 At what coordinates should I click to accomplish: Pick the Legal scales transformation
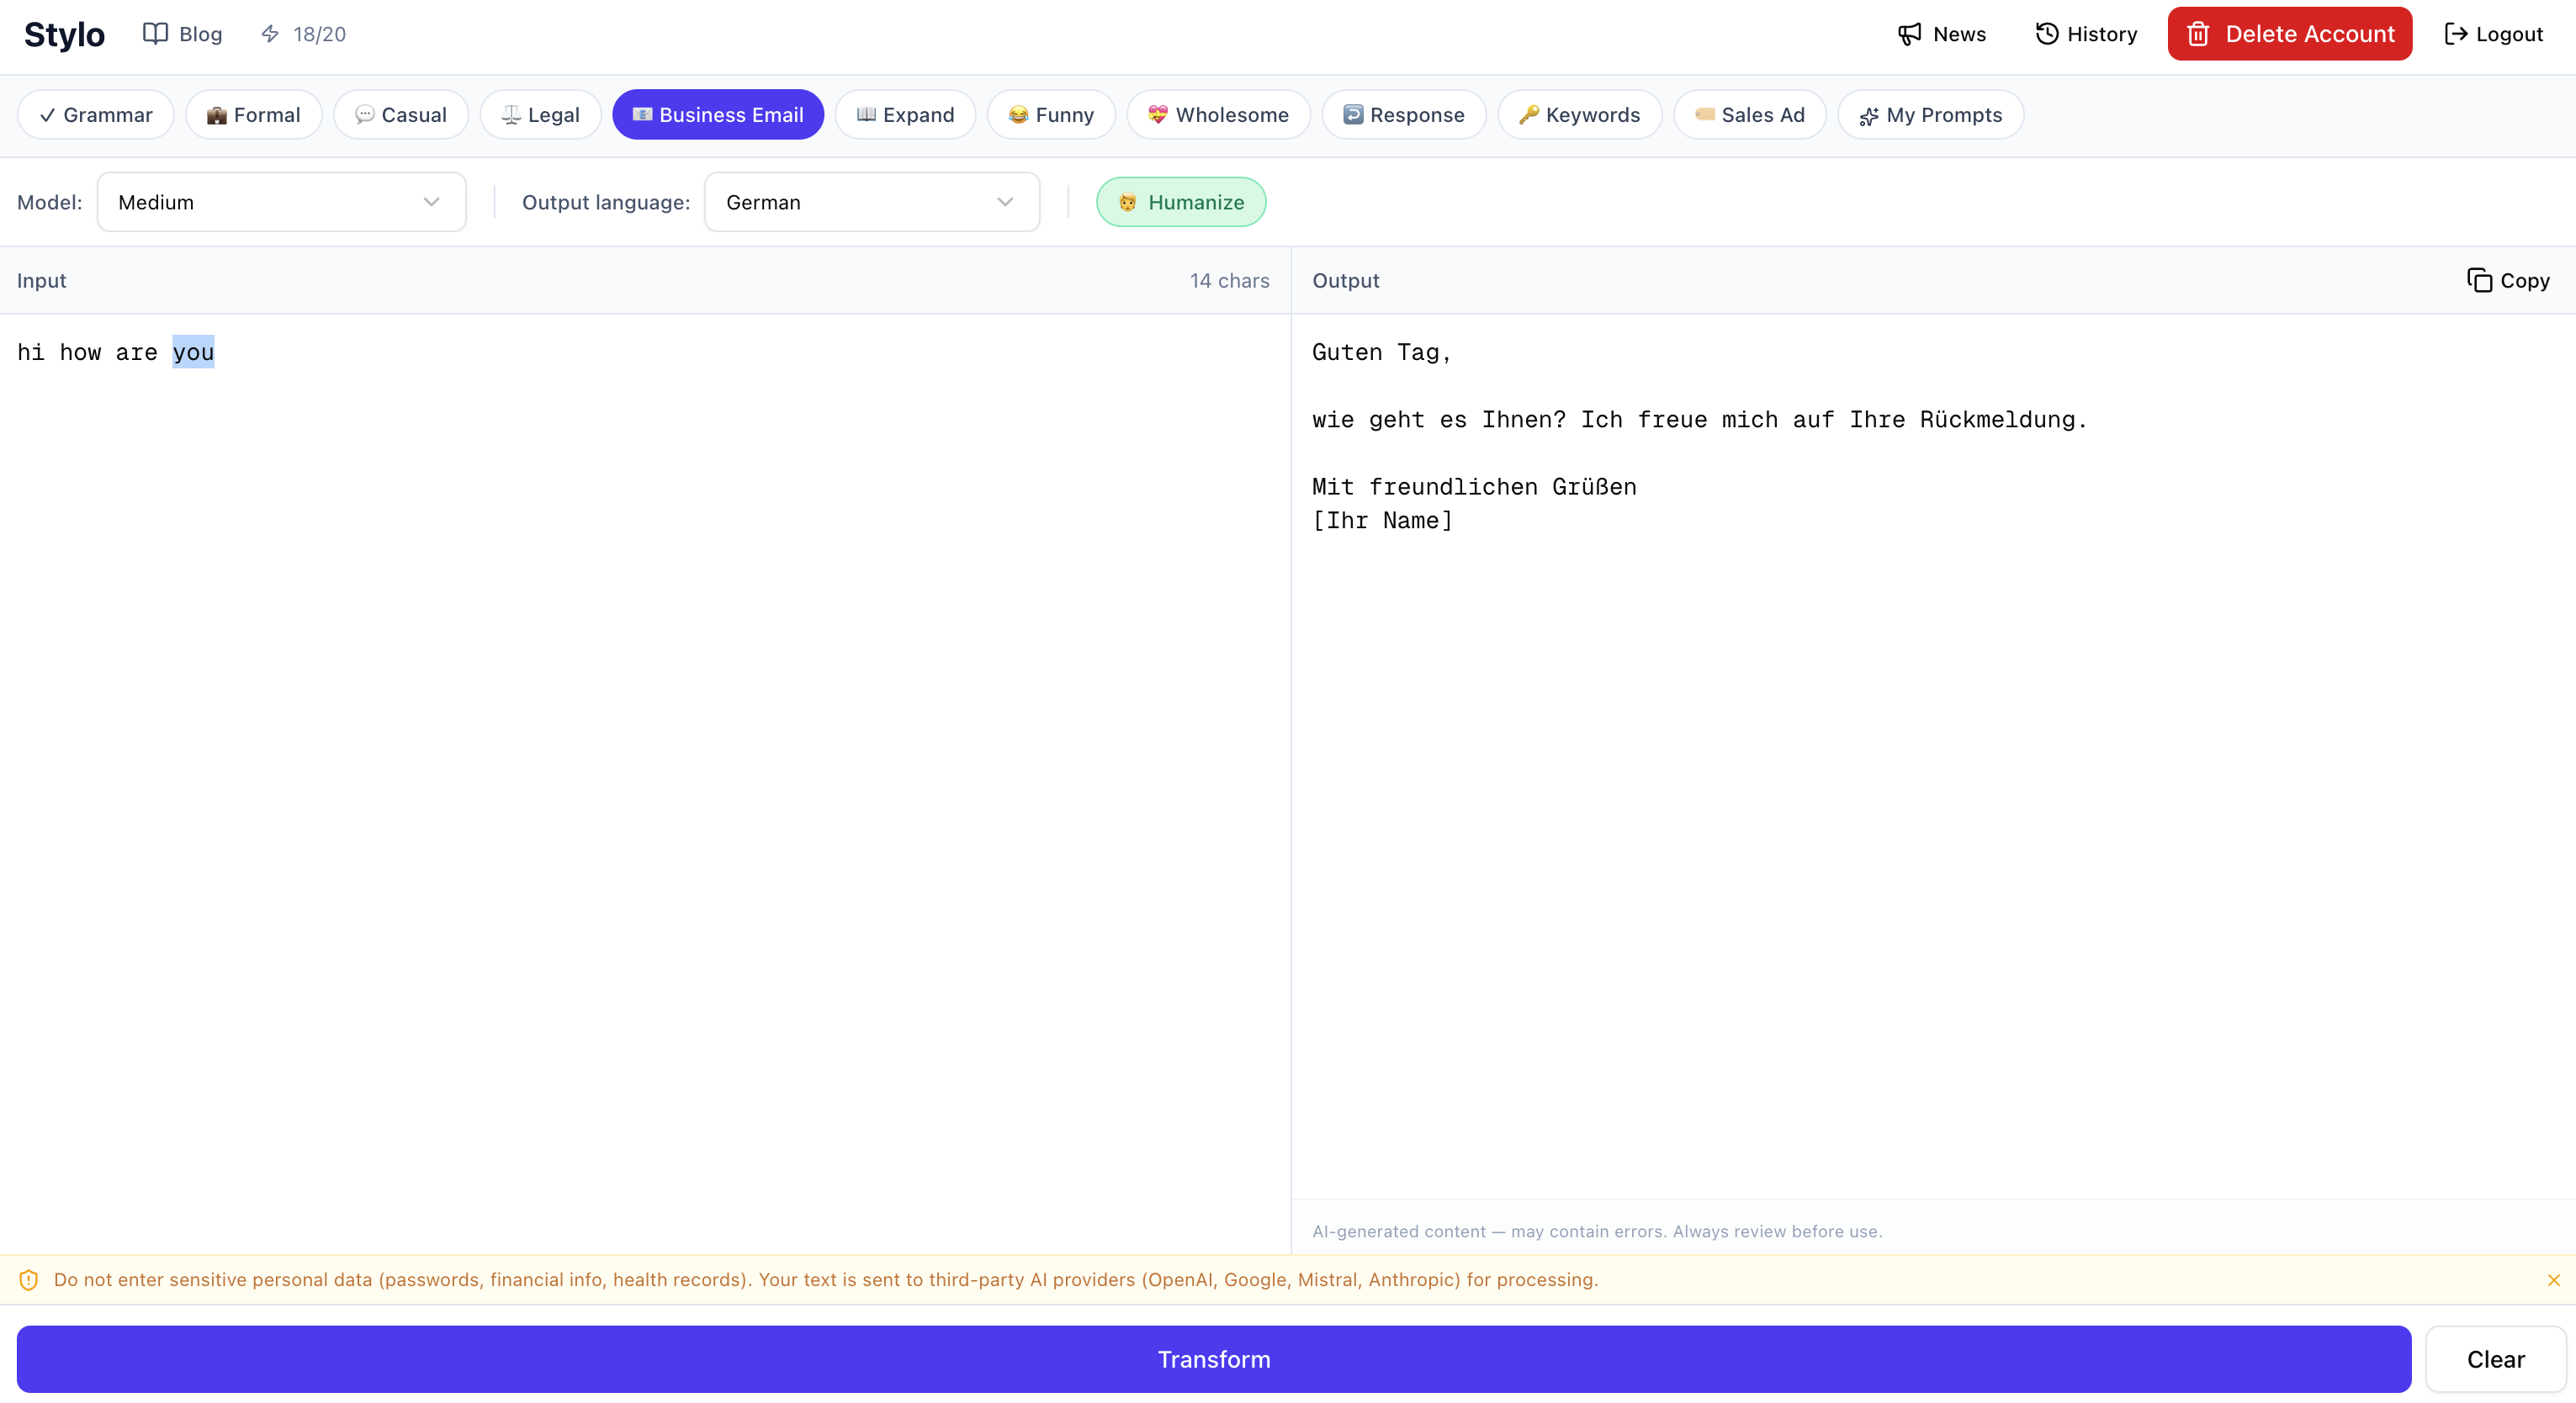pyautogui.click(x=539, y=114)
